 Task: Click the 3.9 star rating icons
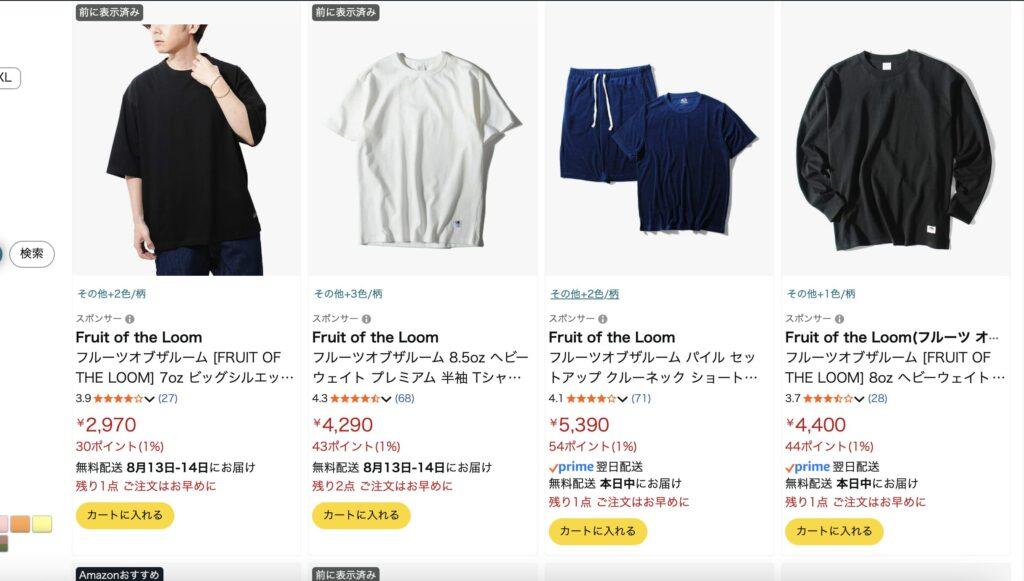(x=118, y=398)
